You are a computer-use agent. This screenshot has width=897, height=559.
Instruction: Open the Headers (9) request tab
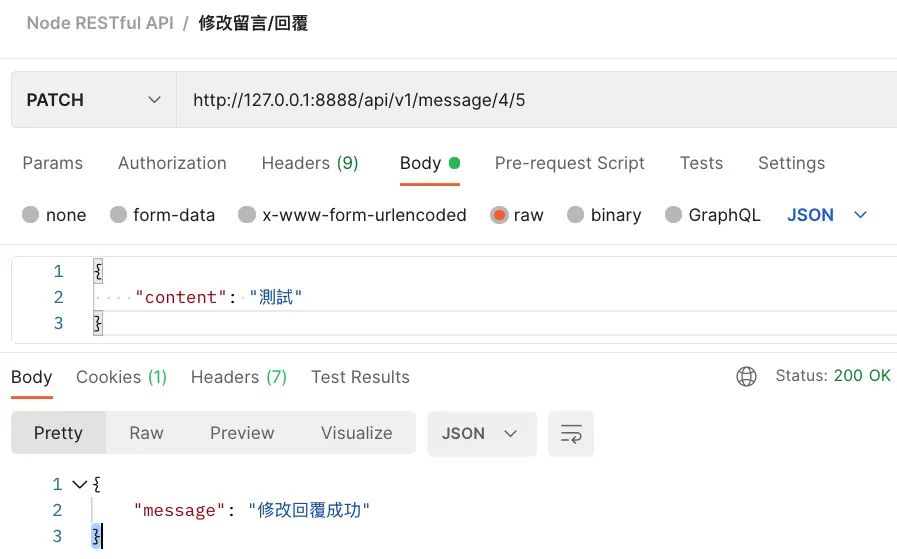[310, 163]
